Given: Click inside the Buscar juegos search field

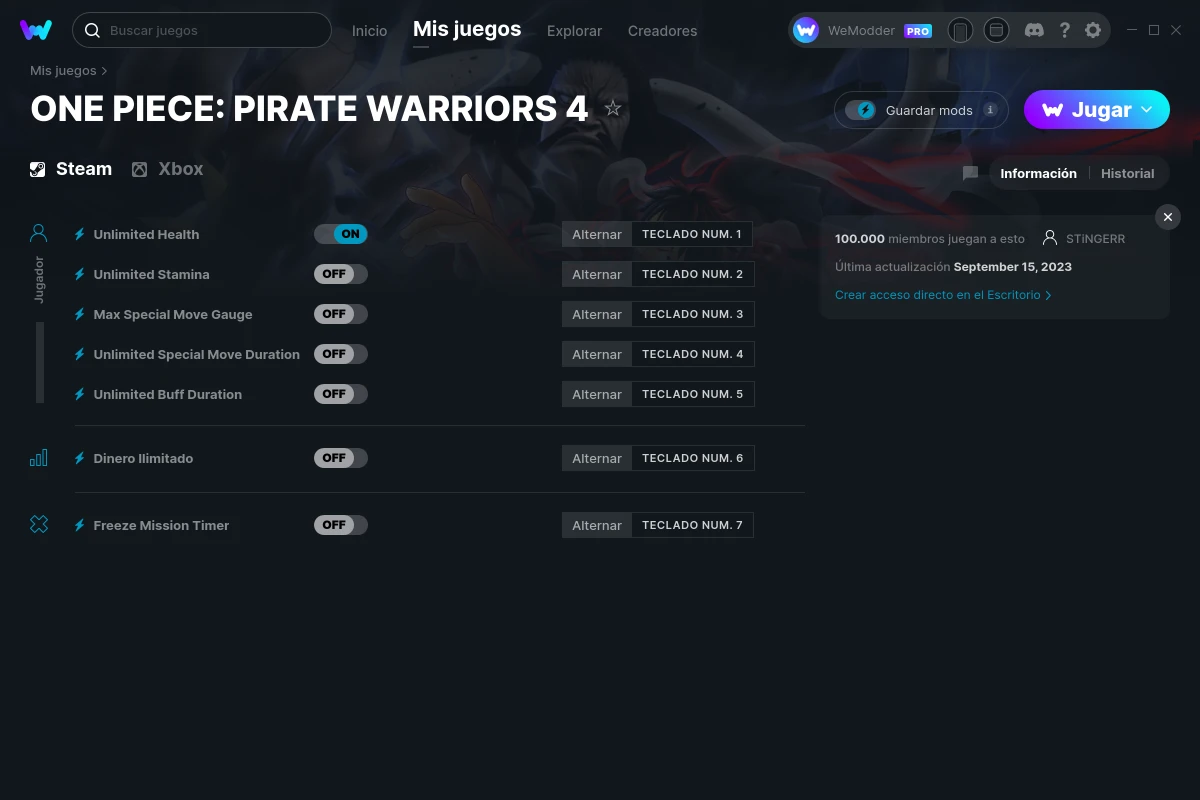Looking at the screenshot, I should click(201, 30).
